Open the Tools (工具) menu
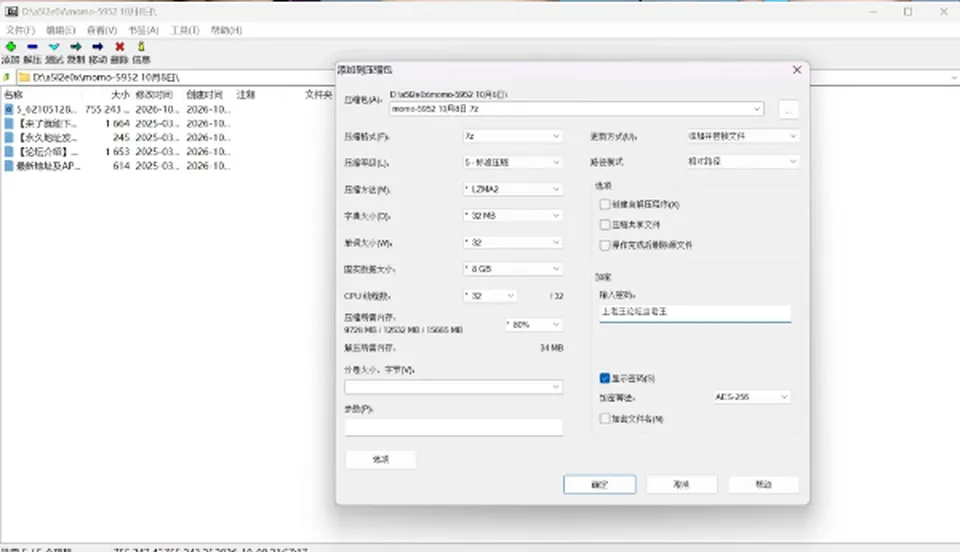 pyautogui.click(x=184, y=30)
